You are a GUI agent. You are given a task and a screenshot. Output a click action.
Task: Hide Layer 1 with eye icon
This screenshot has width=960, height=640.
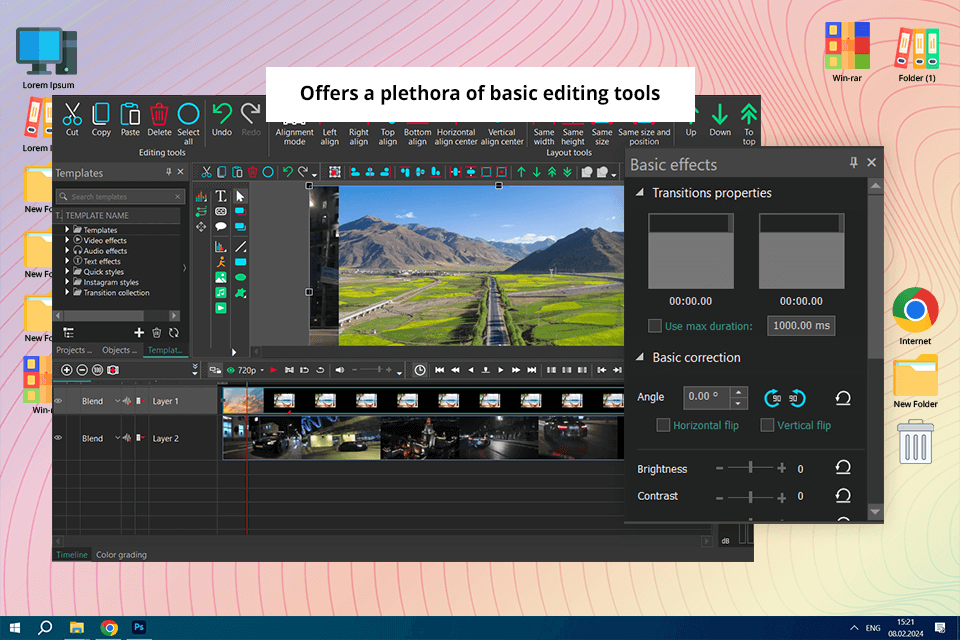(x=59, y=401)
